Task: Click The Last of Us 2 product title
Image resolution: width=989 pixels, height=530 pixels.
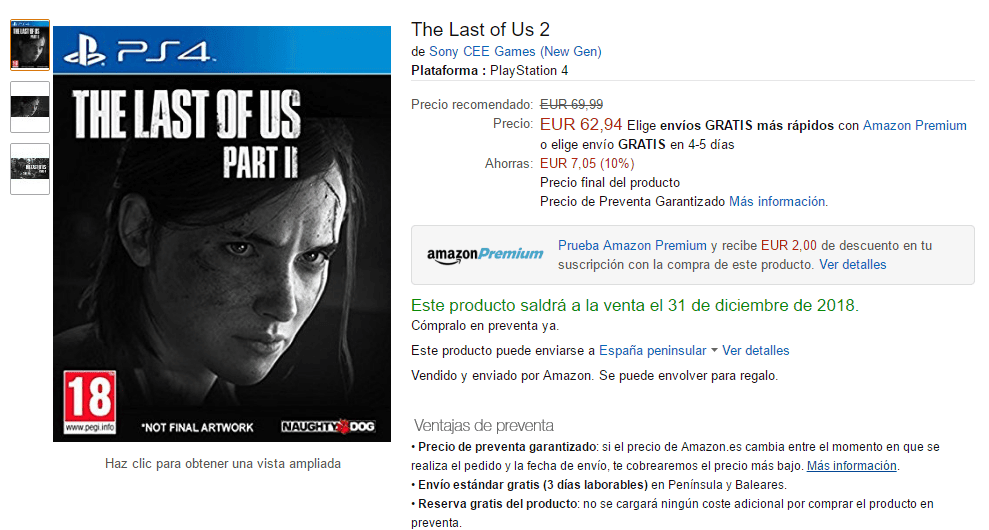Action: (x=481, y=29)
